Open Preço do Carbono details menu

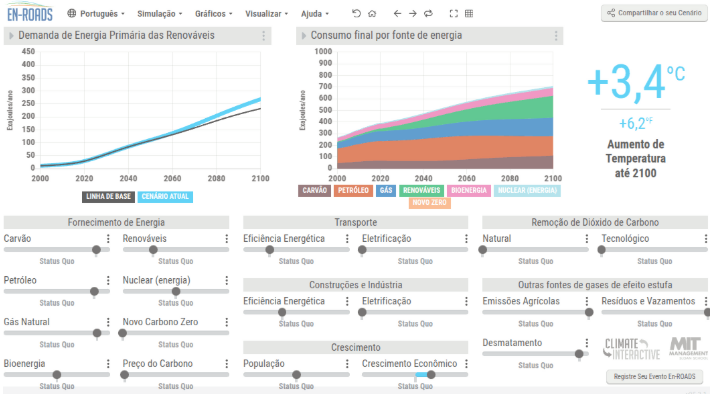click(x=226, y=364)
